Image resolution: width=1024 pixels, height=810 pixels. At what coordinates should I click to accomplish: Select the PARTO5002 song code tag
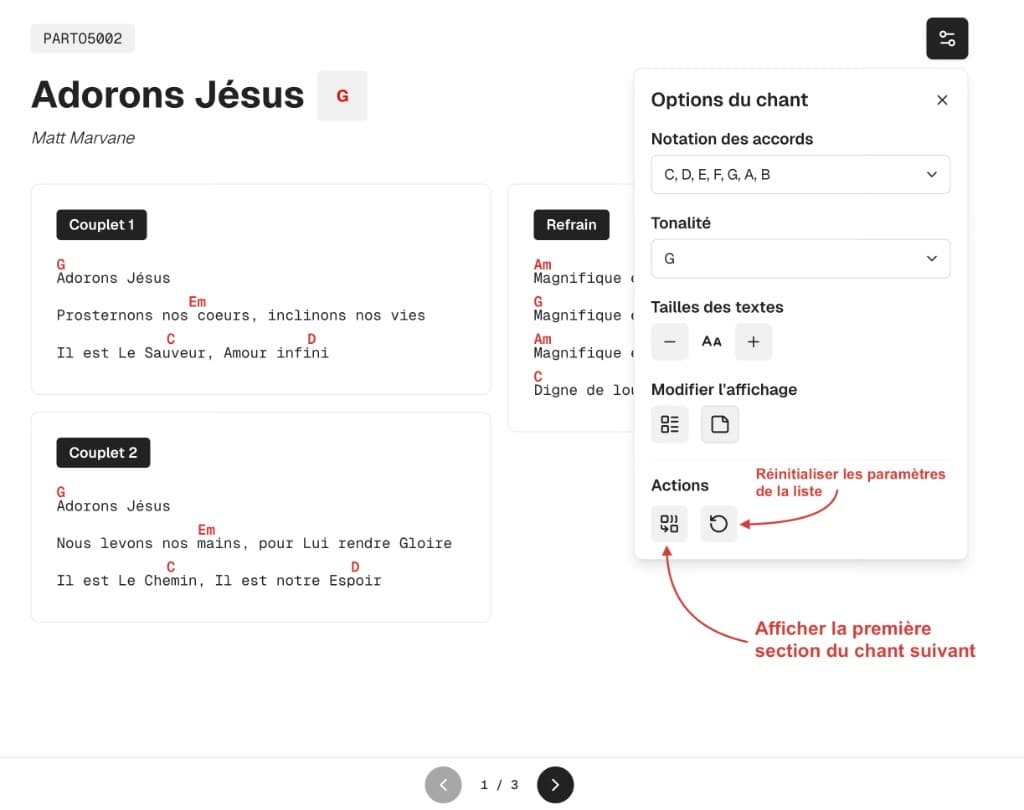pyautogui.click(x=82, y=38)
